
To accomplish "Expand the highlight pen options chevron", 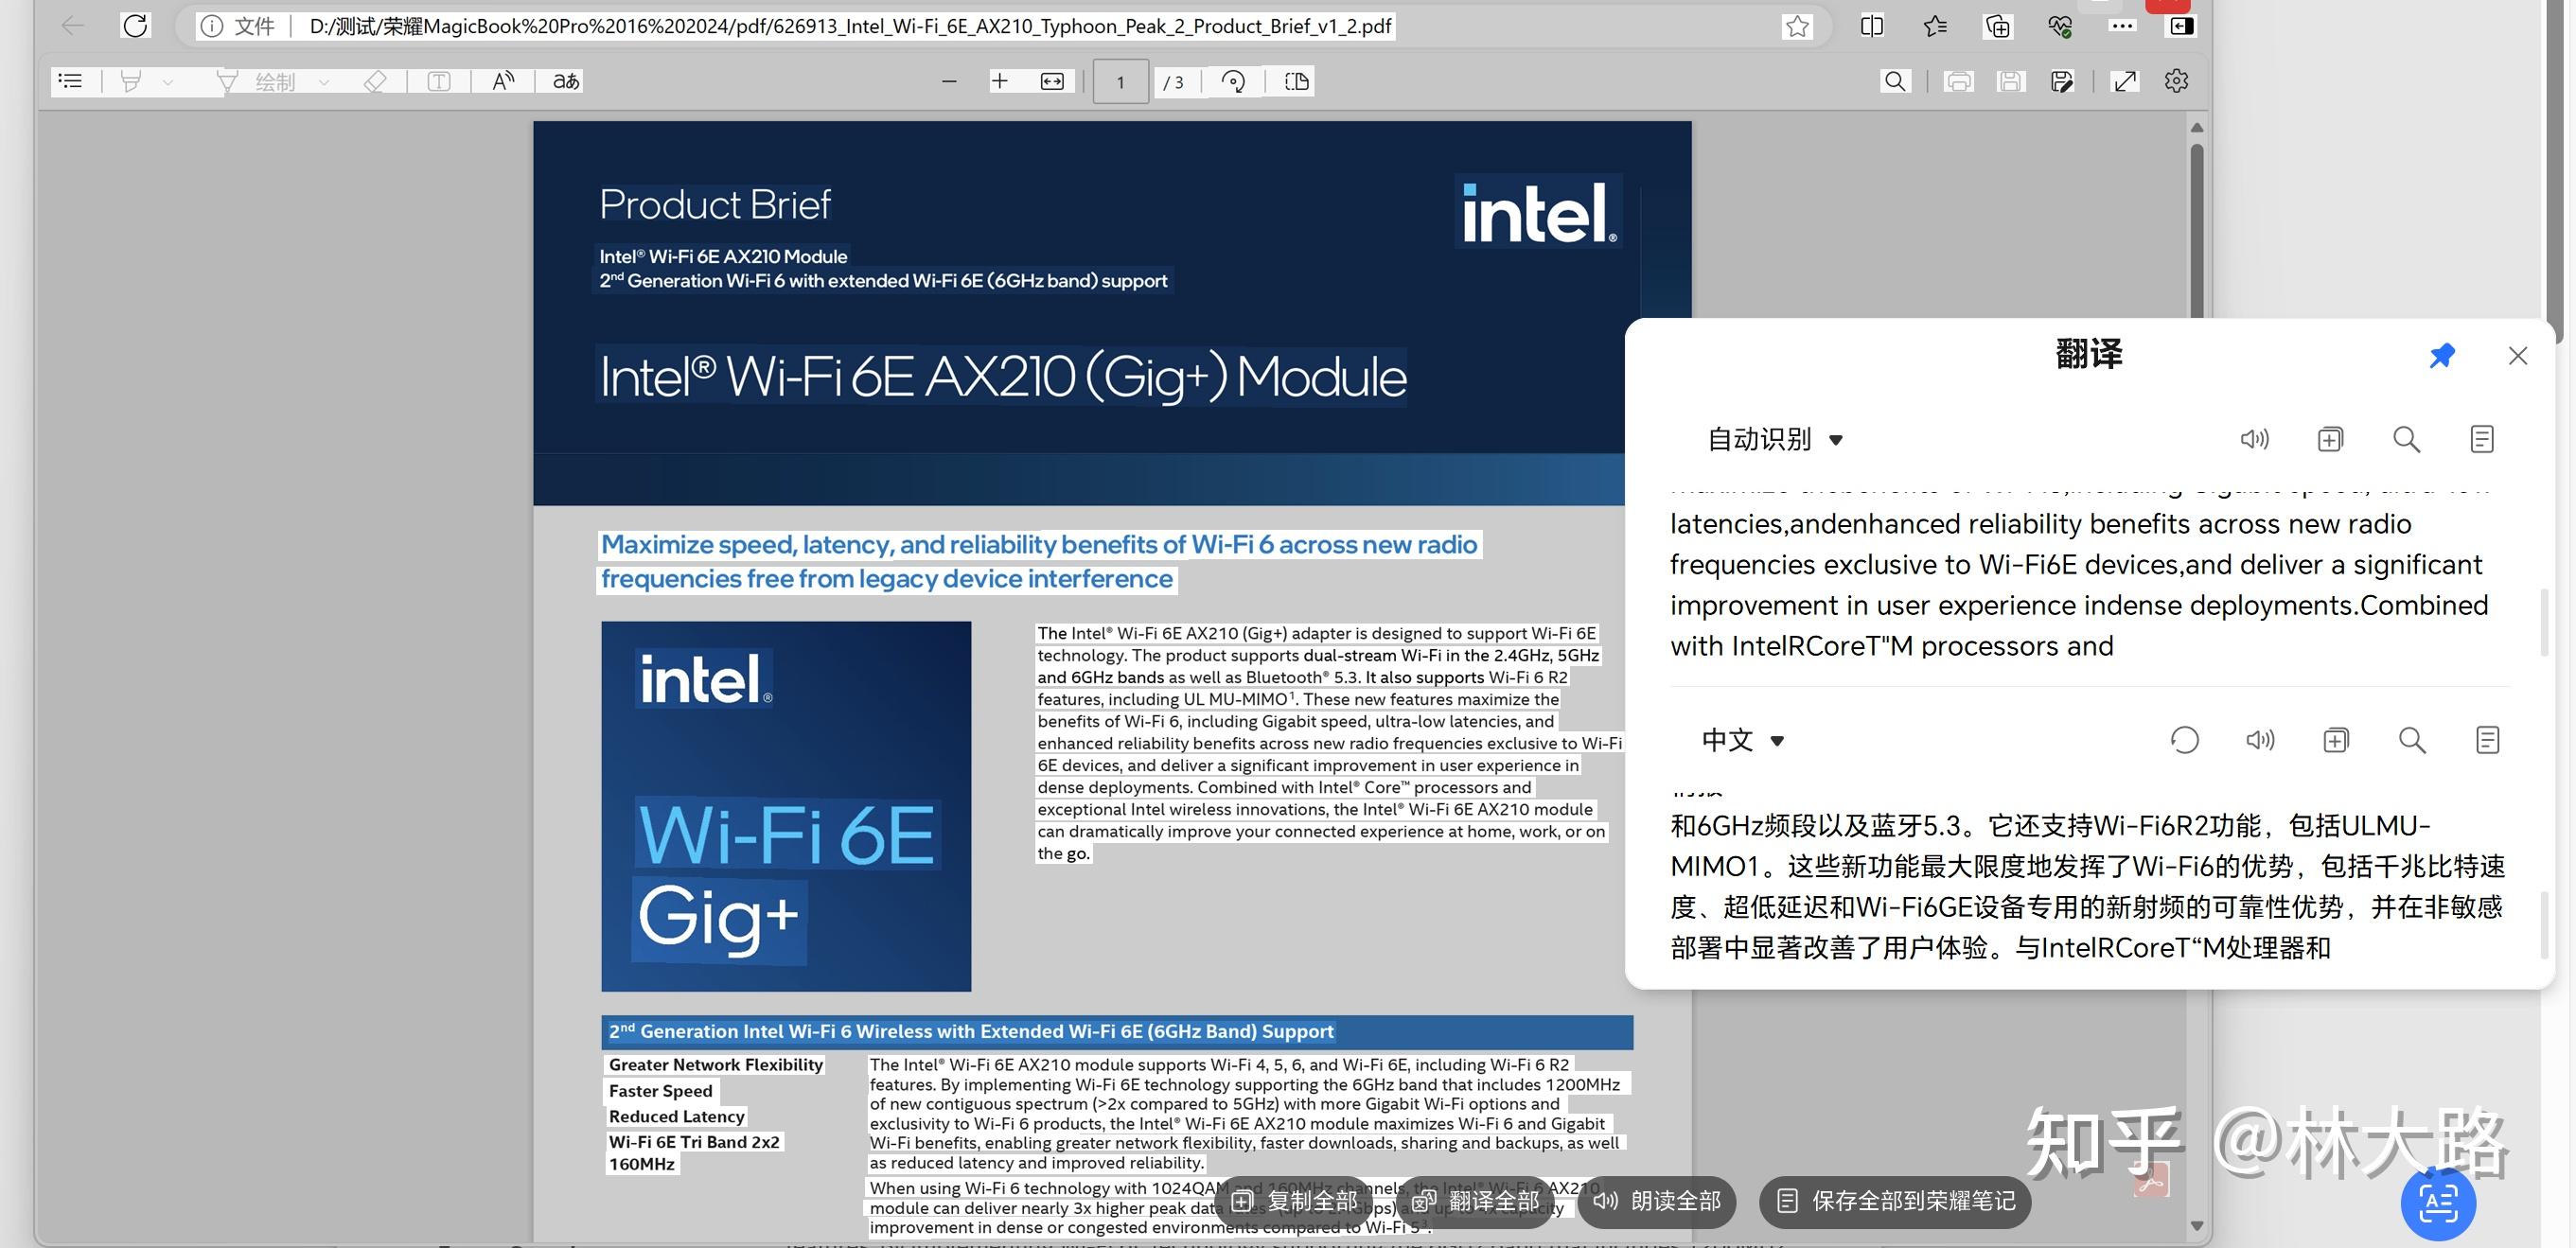I will 167,82.
